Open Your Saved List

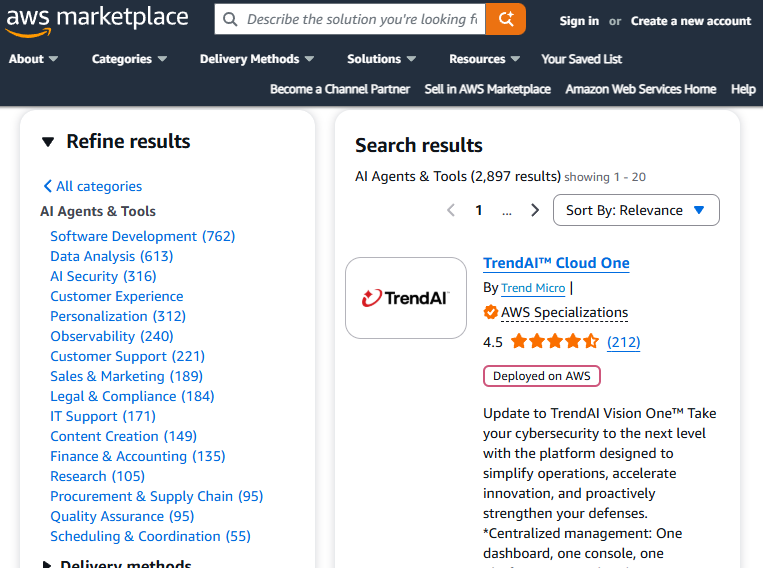(581, 59)
